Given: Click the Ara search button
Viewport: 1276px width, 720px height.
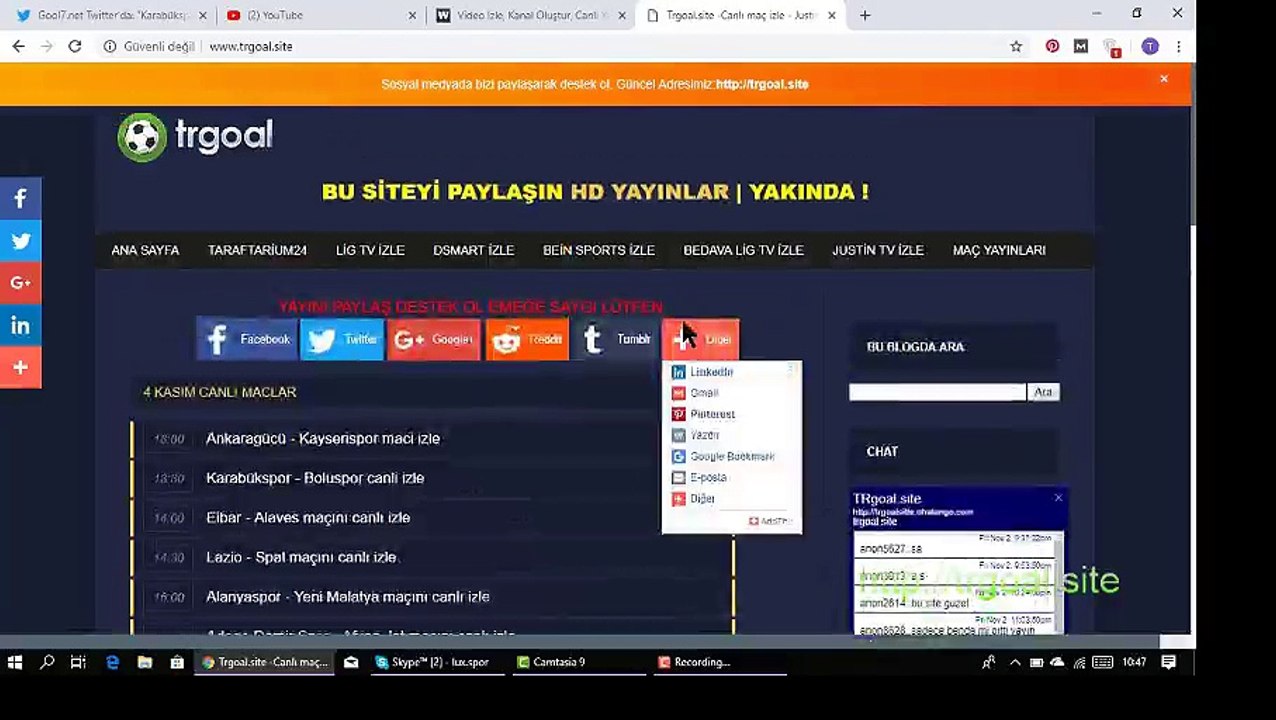Looking at the screenshot, I should click(x=1043, y=392).
